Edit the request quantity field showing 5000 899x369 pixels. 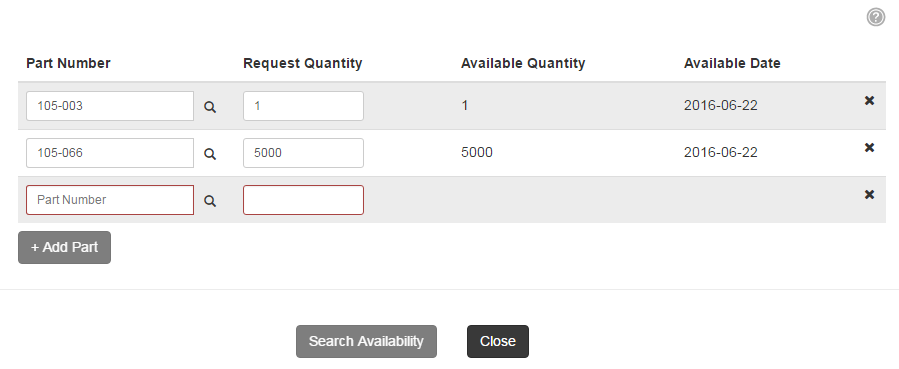click(303, 153)
